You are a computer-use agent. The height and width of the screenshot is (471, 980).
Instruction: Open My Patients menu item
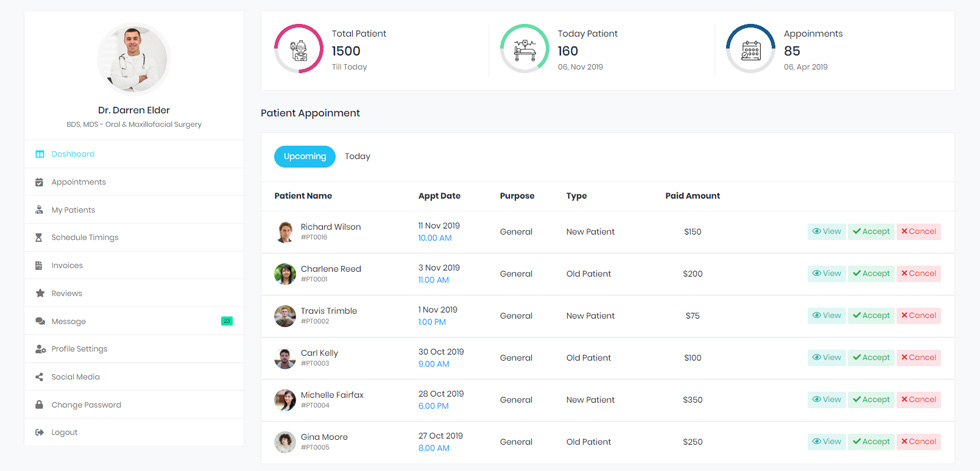(134, 210)
